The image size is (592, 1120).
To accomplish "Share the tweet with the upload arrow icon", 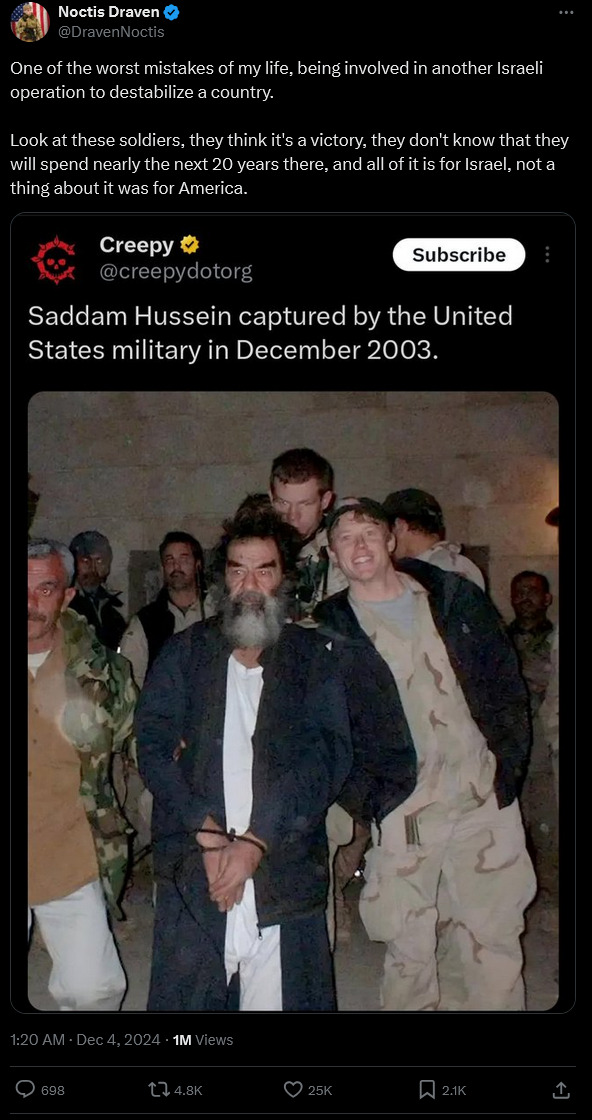I will pyautogui.click(x=561, y=1089).
